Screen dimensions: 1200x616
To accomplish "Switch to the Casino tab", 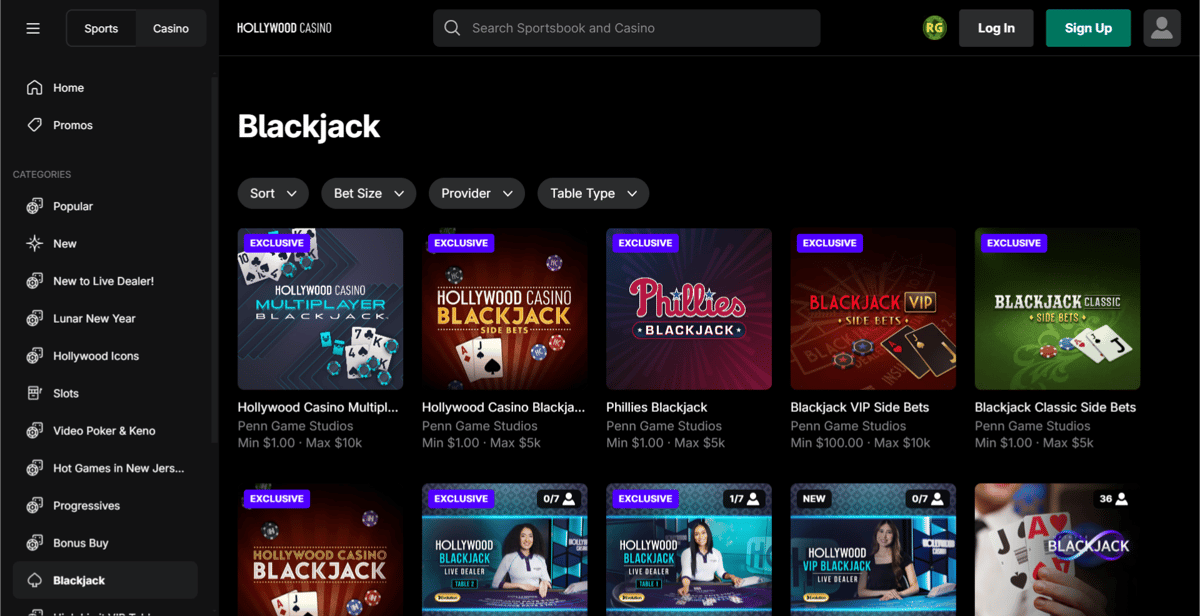I will point(171,28).
